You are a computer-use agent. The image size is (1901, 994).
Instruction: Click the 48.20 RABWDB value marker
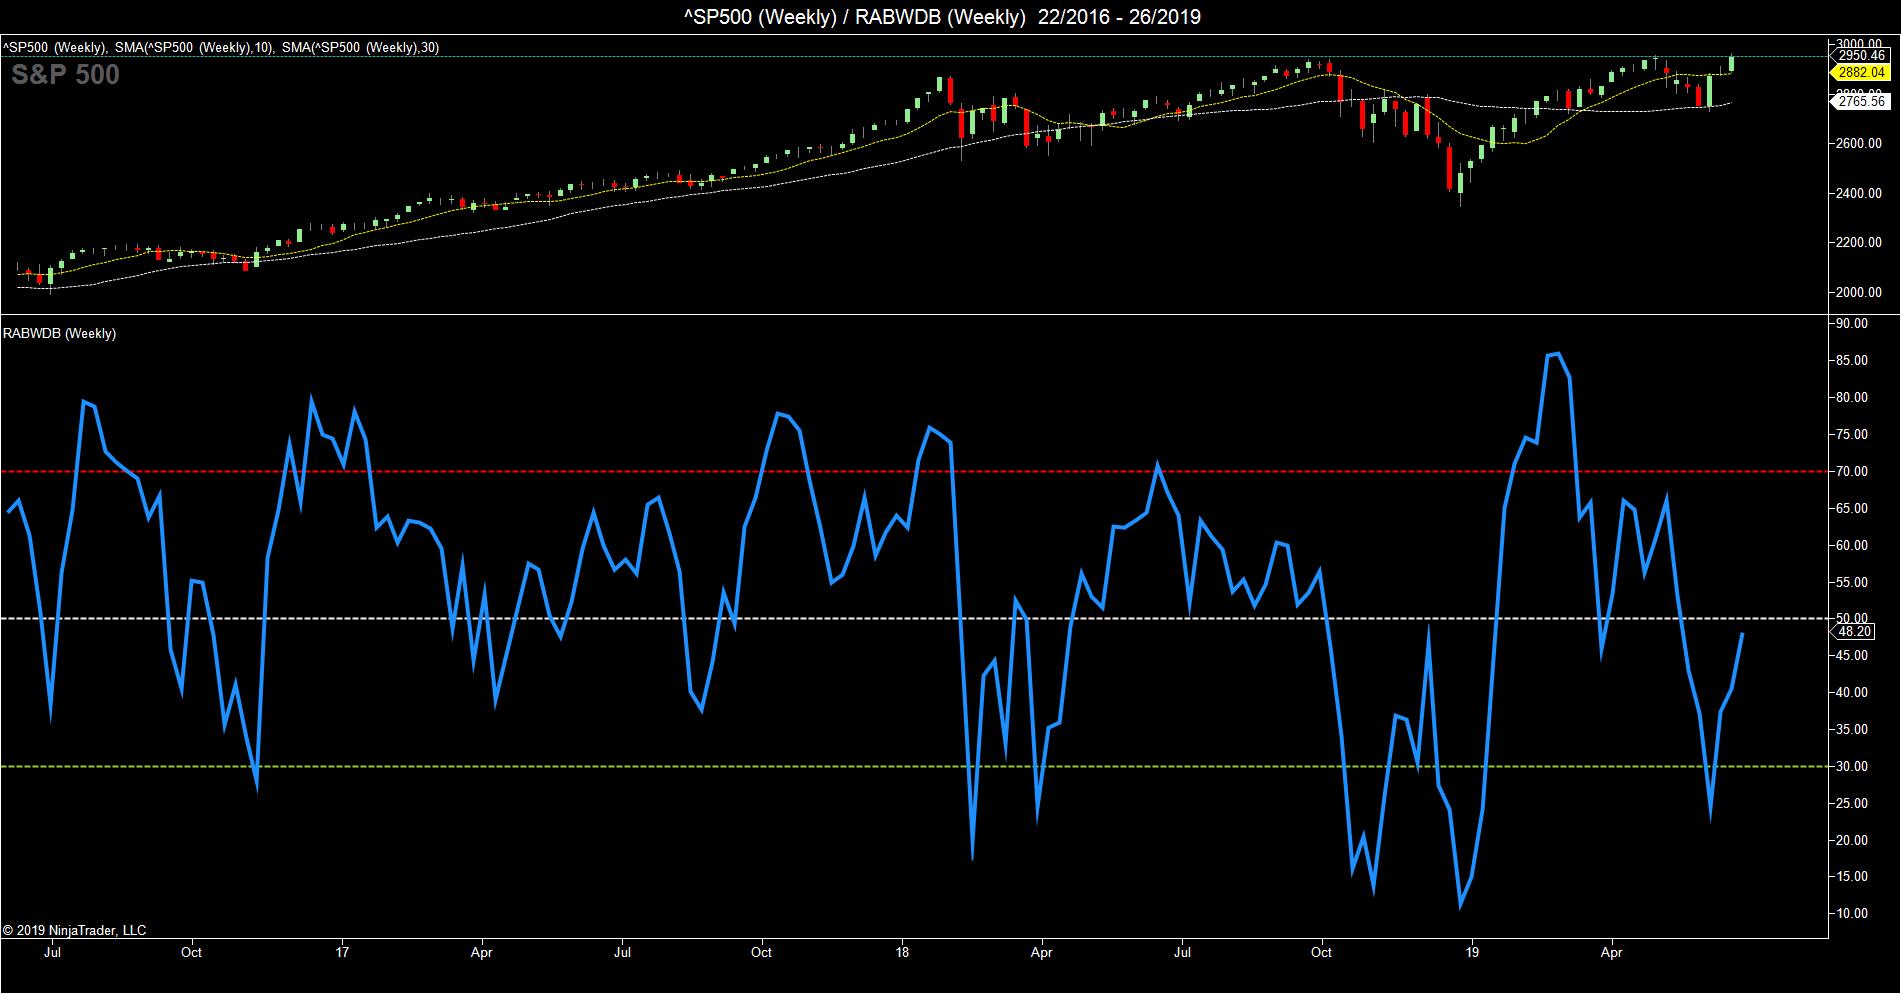pos(1854,632)
